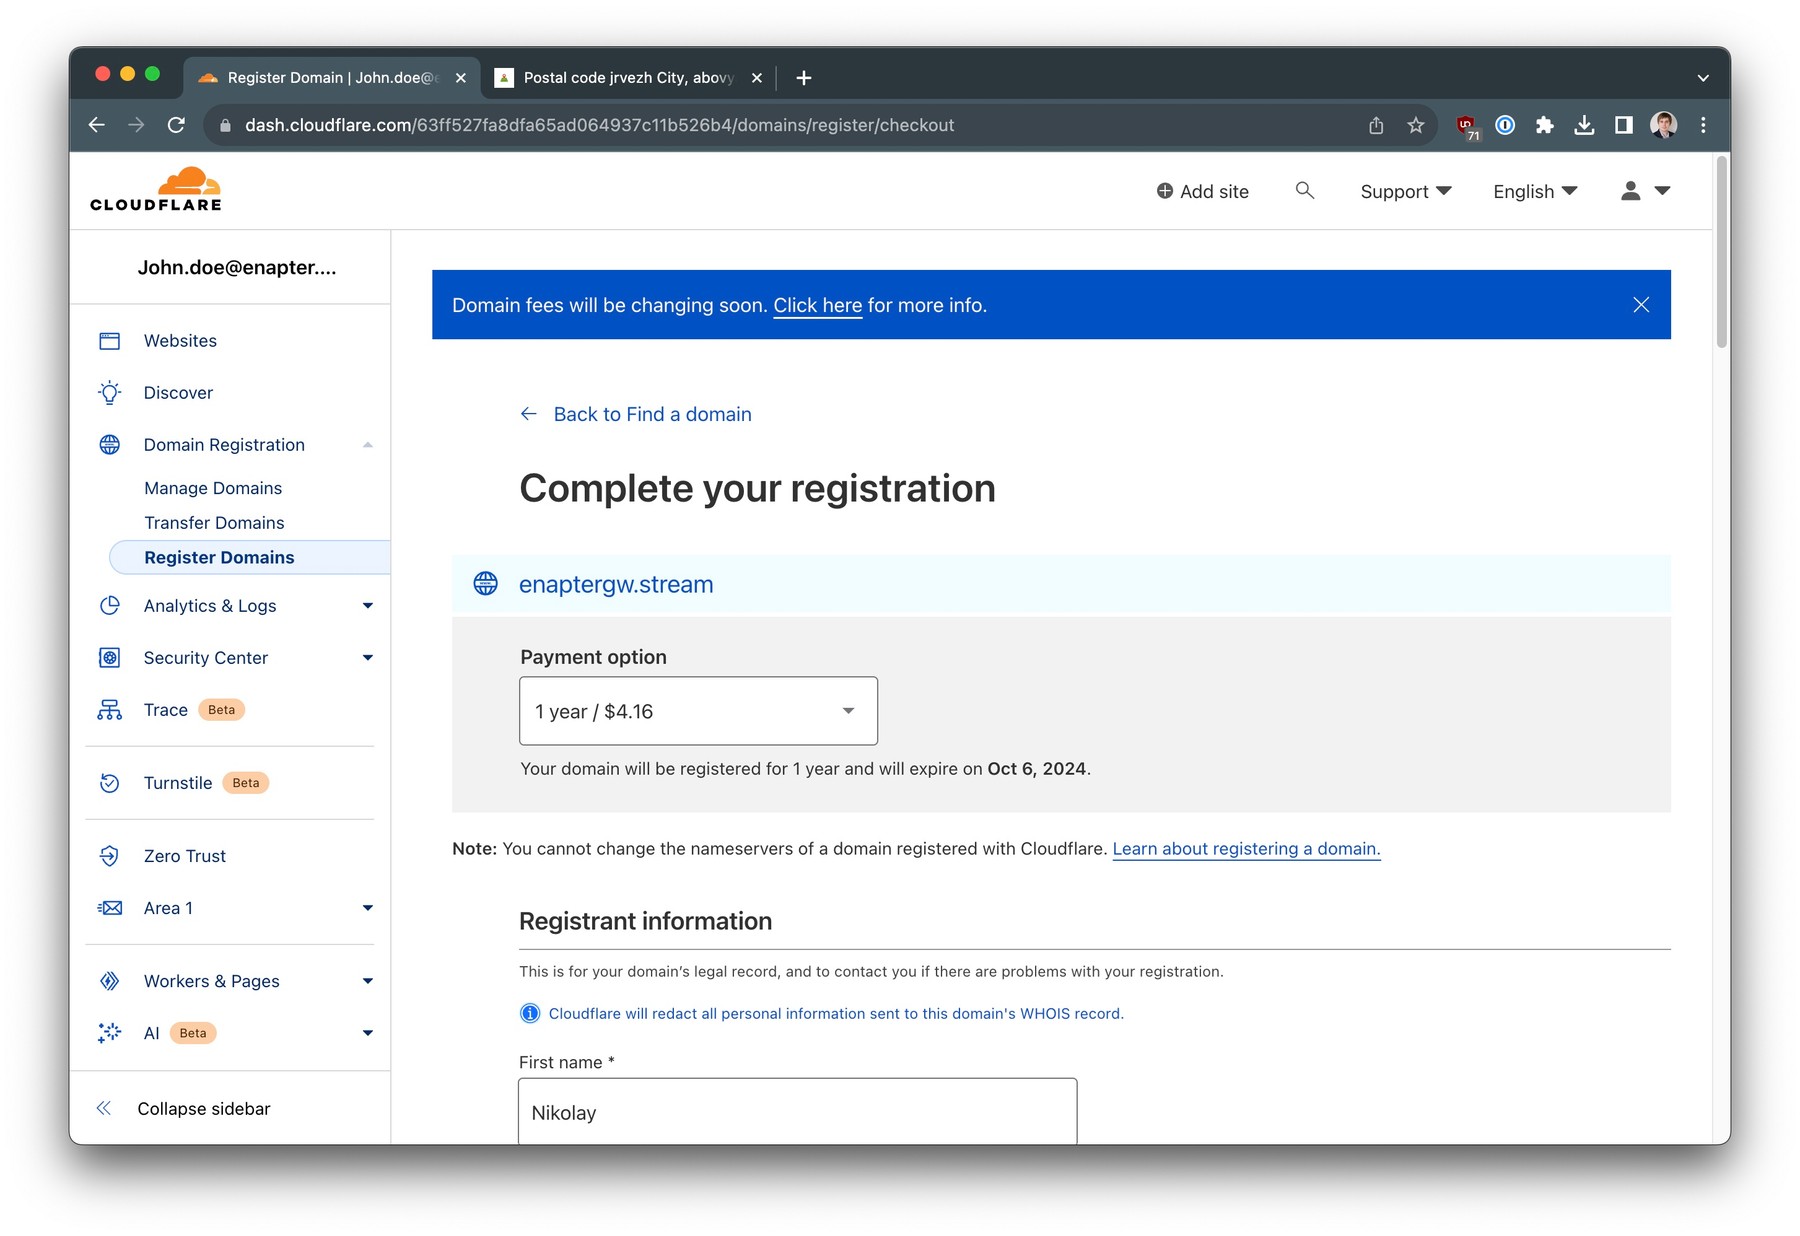Click the account profile icon
1800x1236 pixels.
click(x=1630, y=190)
